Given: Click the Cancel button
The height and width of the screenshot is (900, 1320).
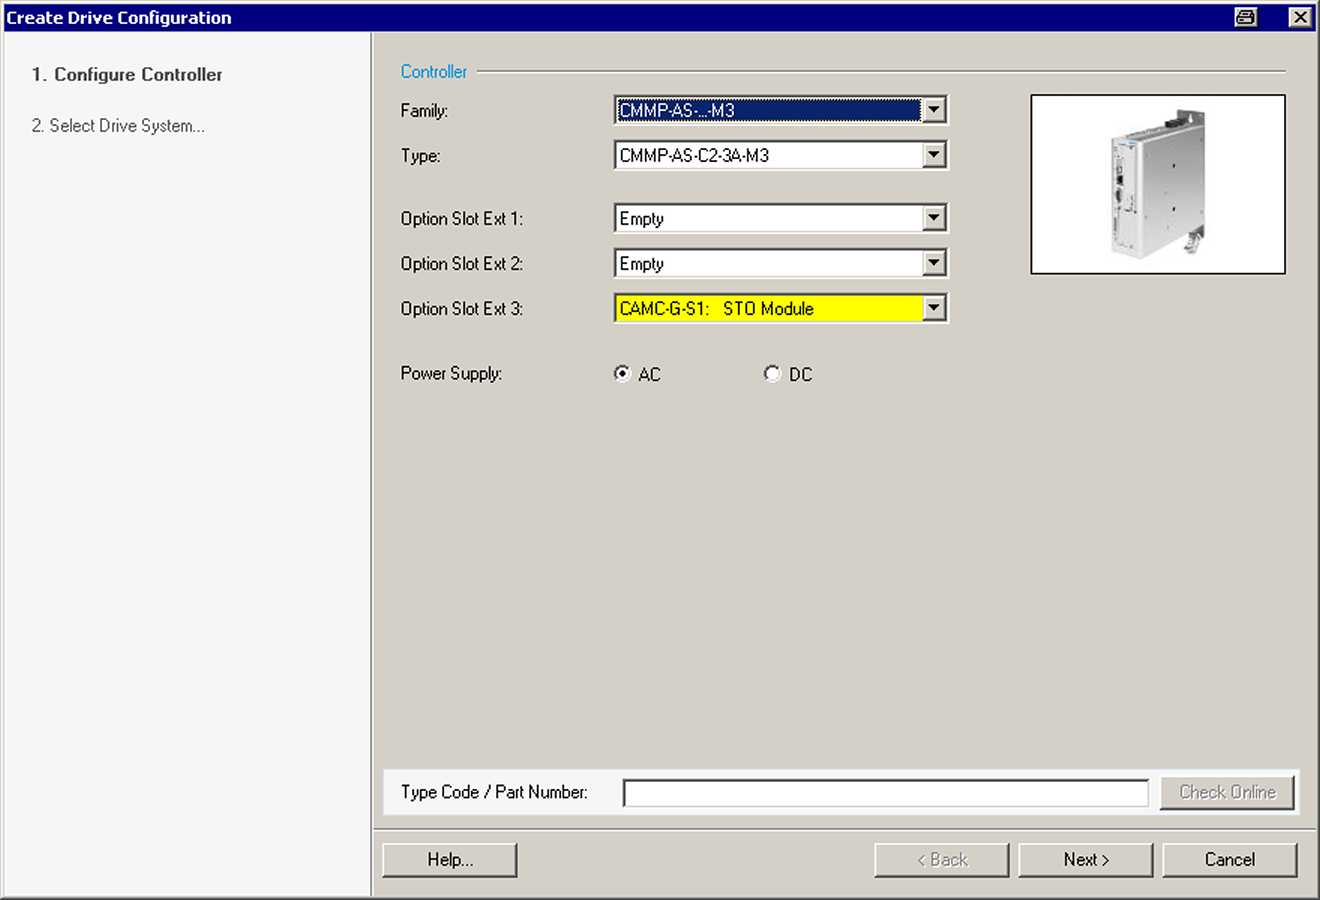Looking at the screenshot, I should (1230, 860).
